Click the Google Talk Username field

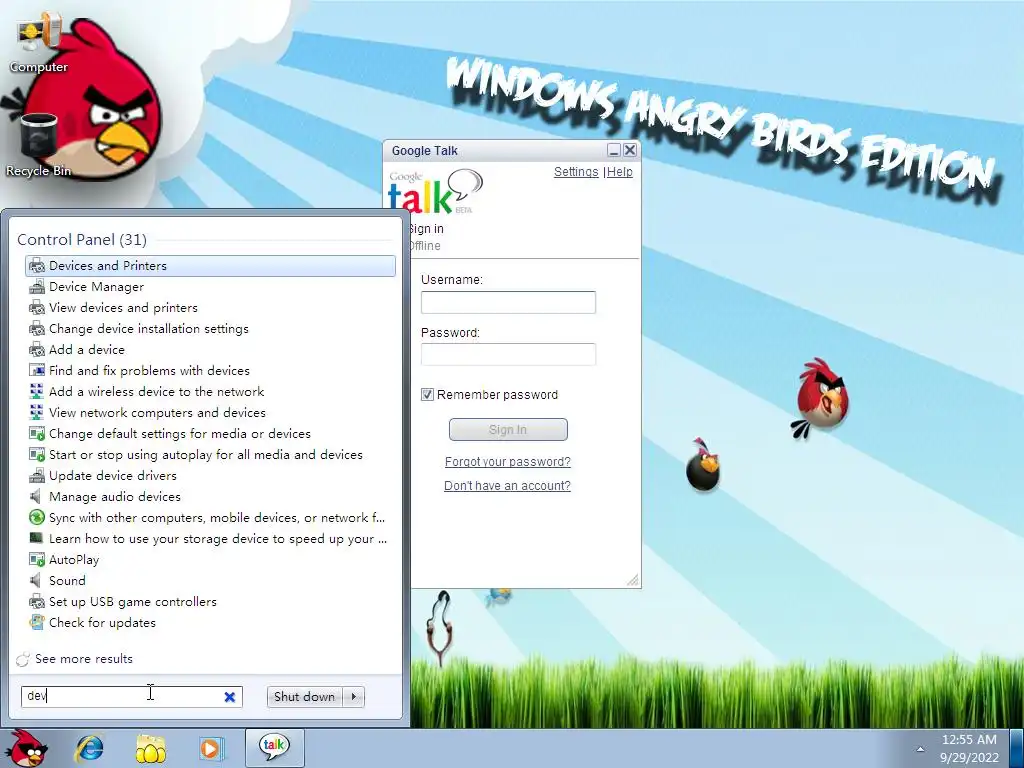[508, 302]
